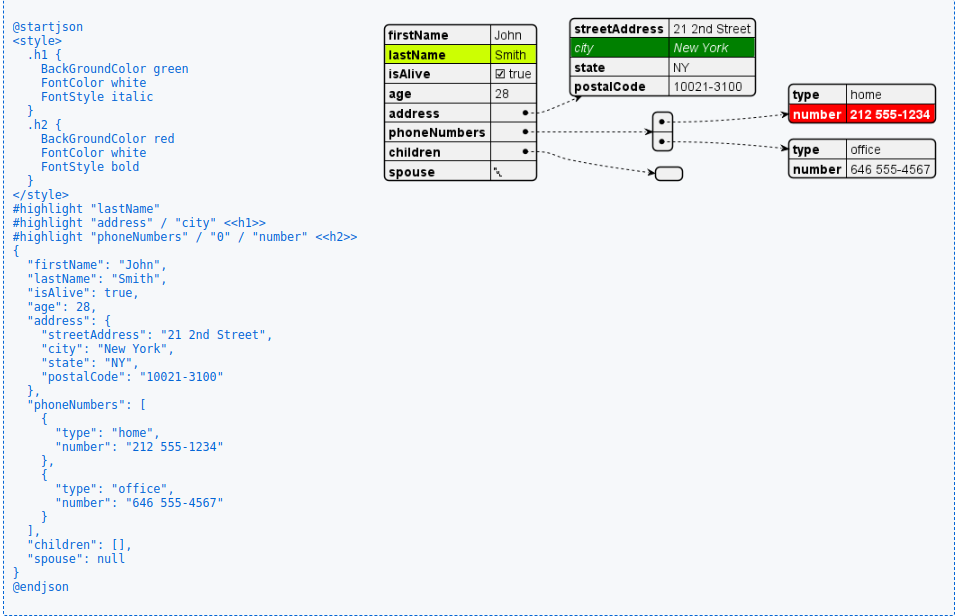This screenshot has height=616, width=955.
Task: Click the '#highlight "lastName"' code line
Action: pyautogui.click(x=86, y=209)
